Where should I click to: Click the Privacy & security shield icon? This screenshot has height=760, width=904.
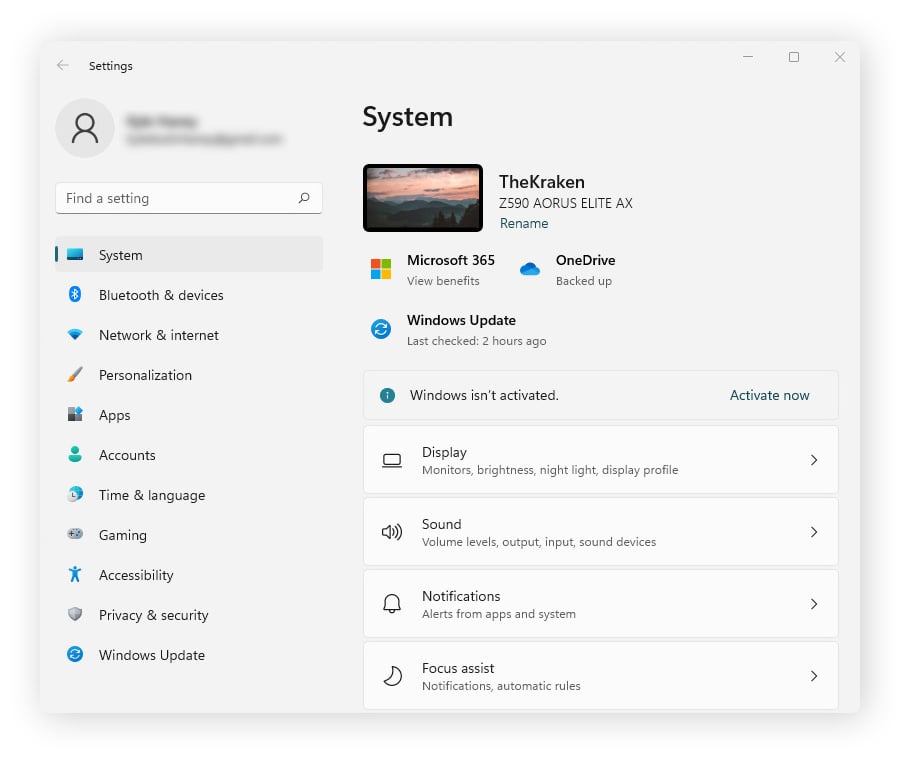click(x=75, y=615)
